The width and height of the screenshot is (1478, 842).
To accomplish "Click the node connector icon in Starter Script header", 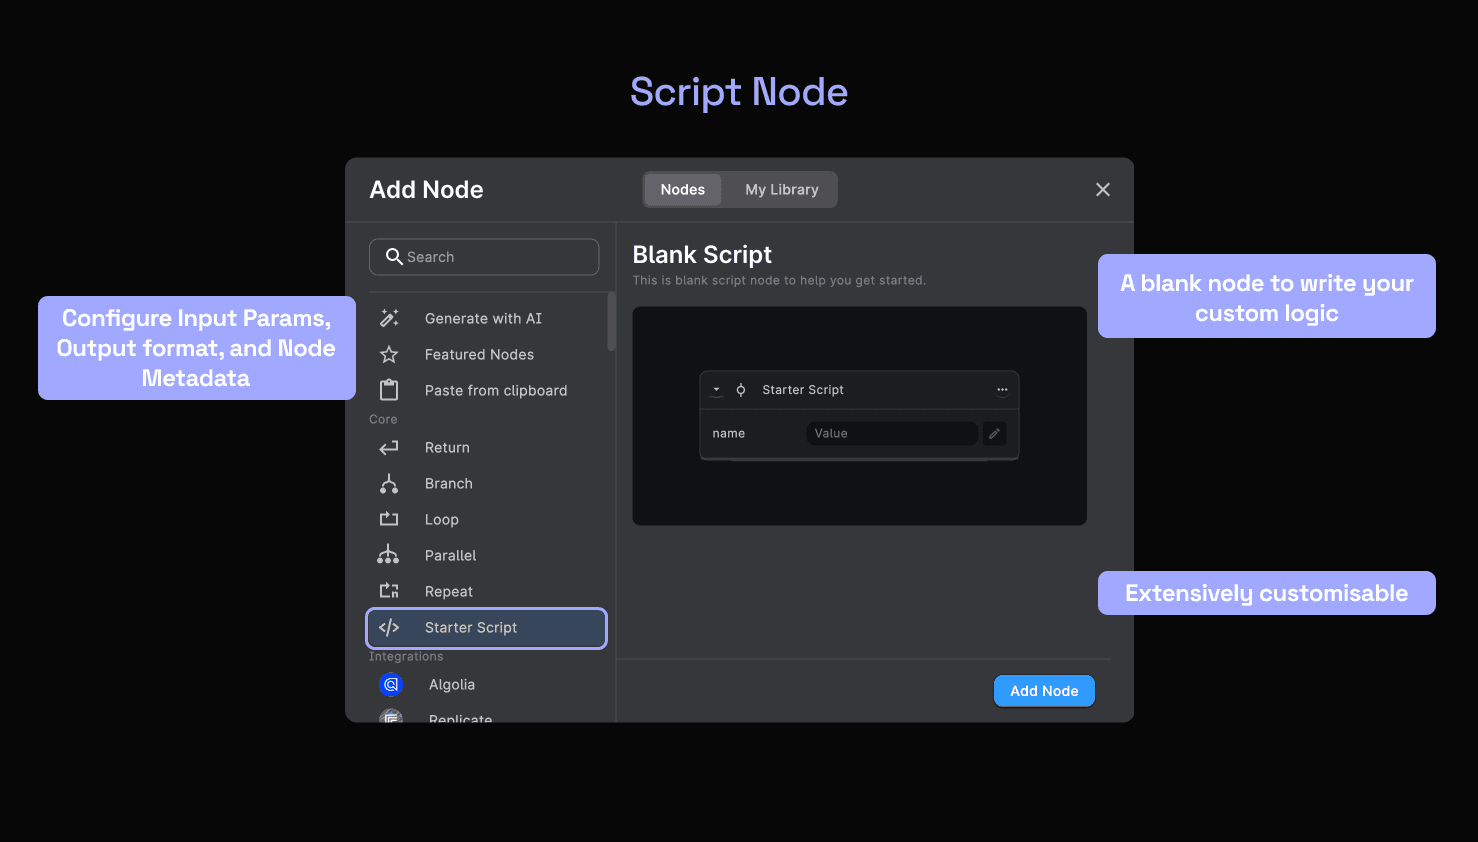I will (740, 389).
